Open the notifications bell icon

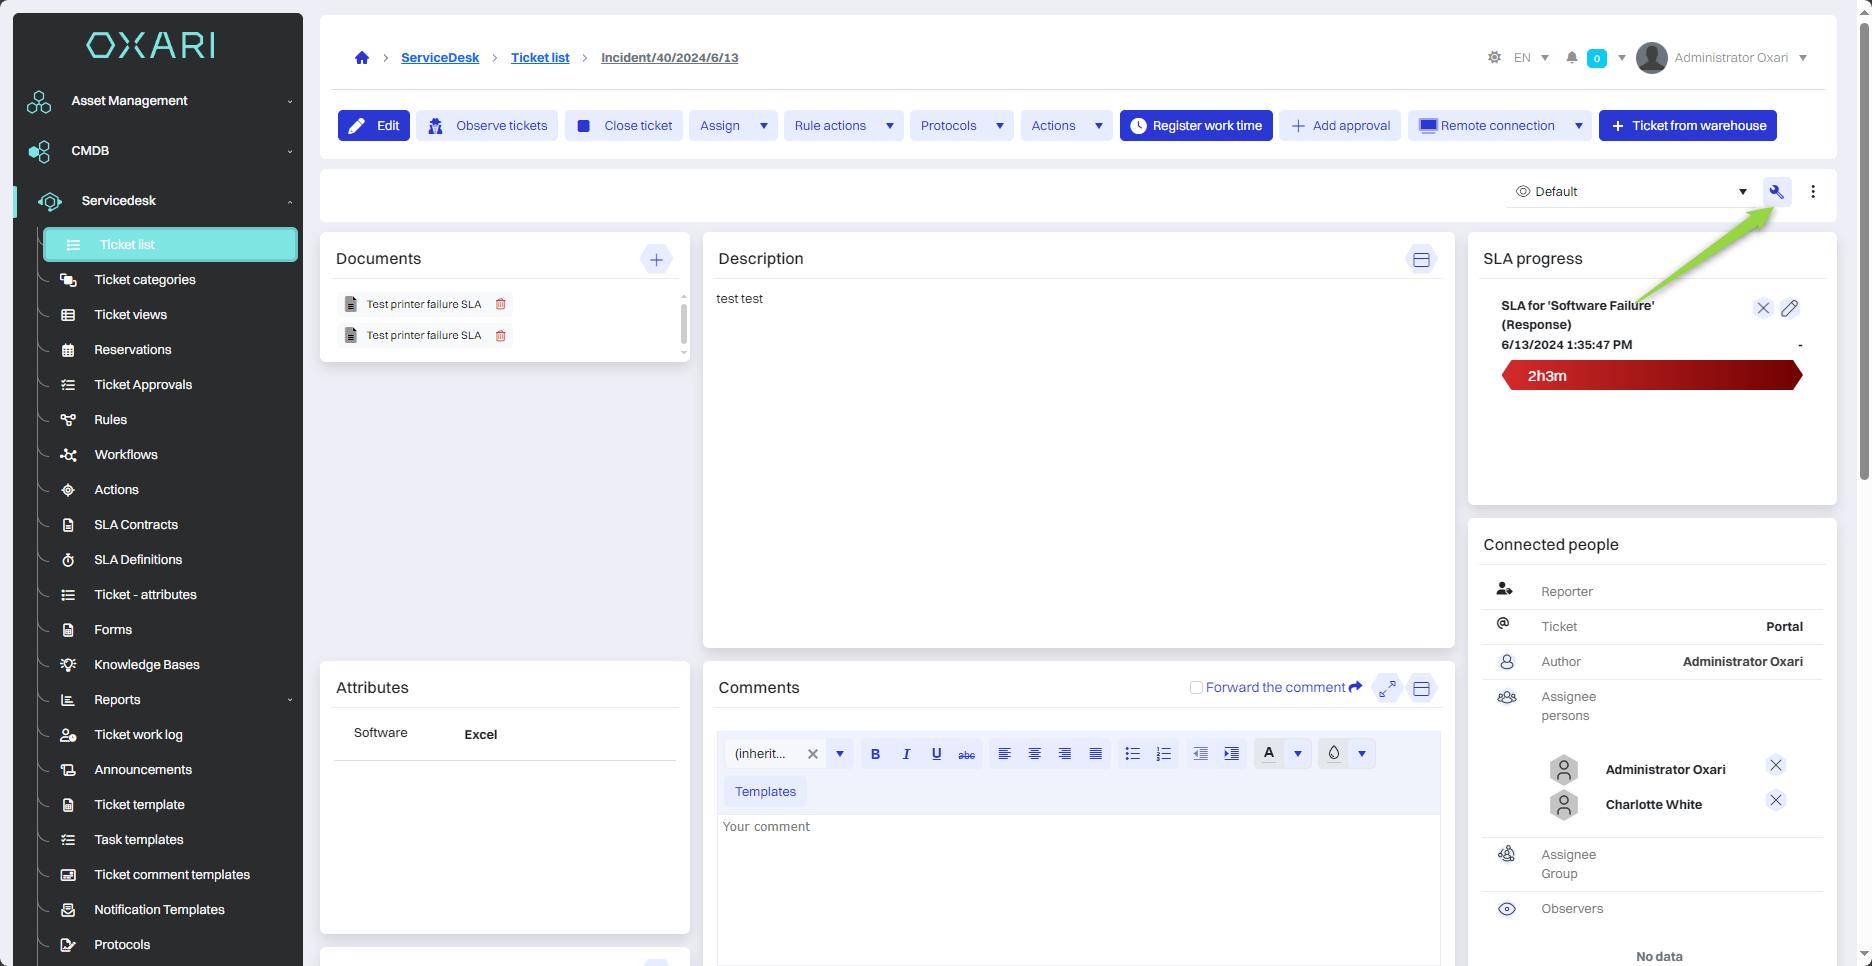click(1572, 58)
